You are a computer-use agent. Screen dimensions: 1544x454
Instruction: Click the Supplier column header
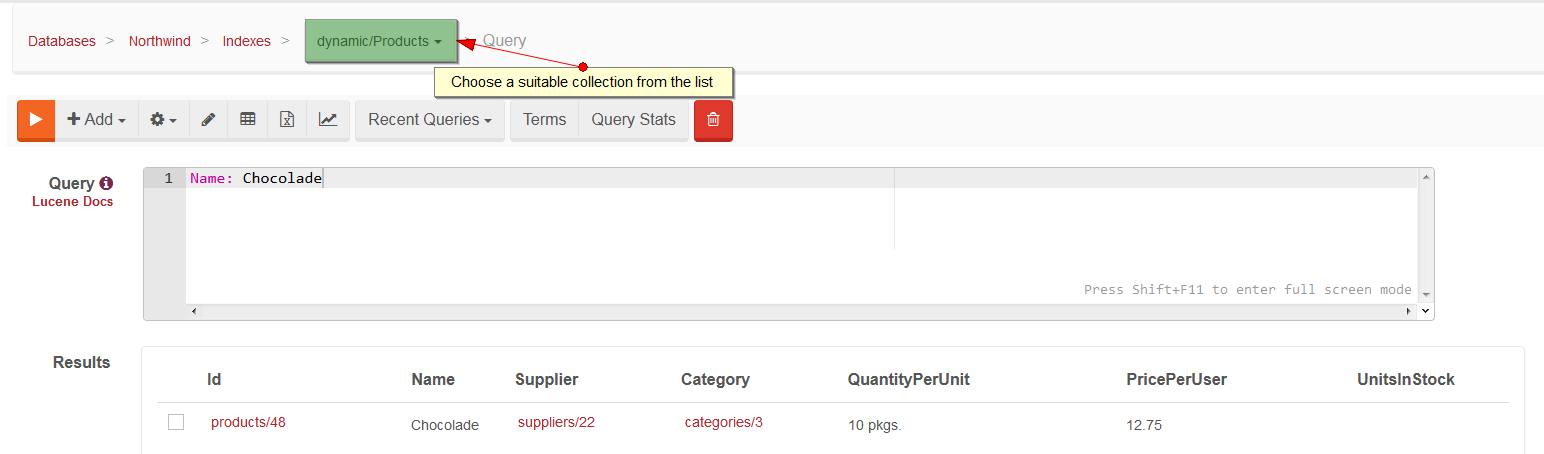pyautogui.click(x=547, y=379)
